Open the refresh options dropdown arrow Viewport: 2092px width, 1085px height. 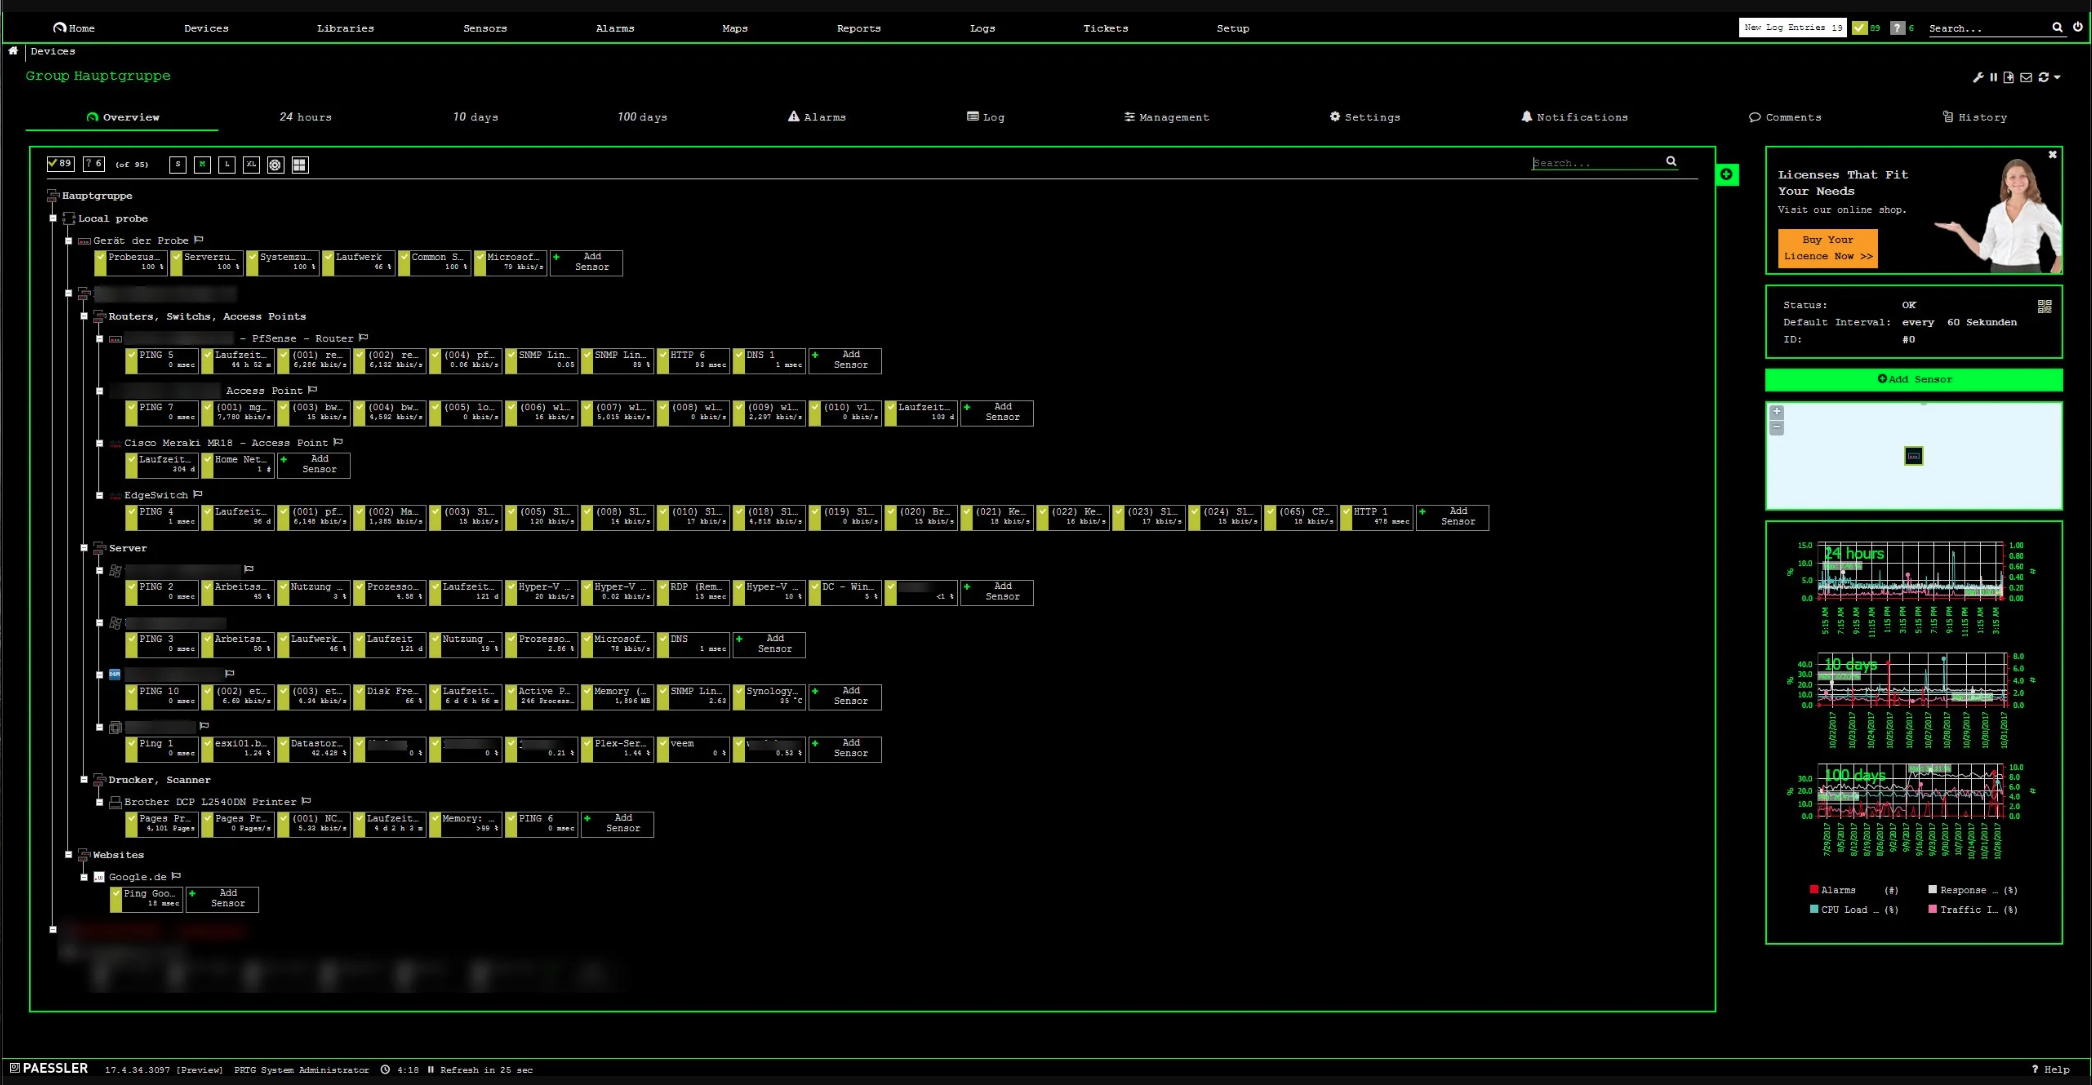[x=2057, y=77]
